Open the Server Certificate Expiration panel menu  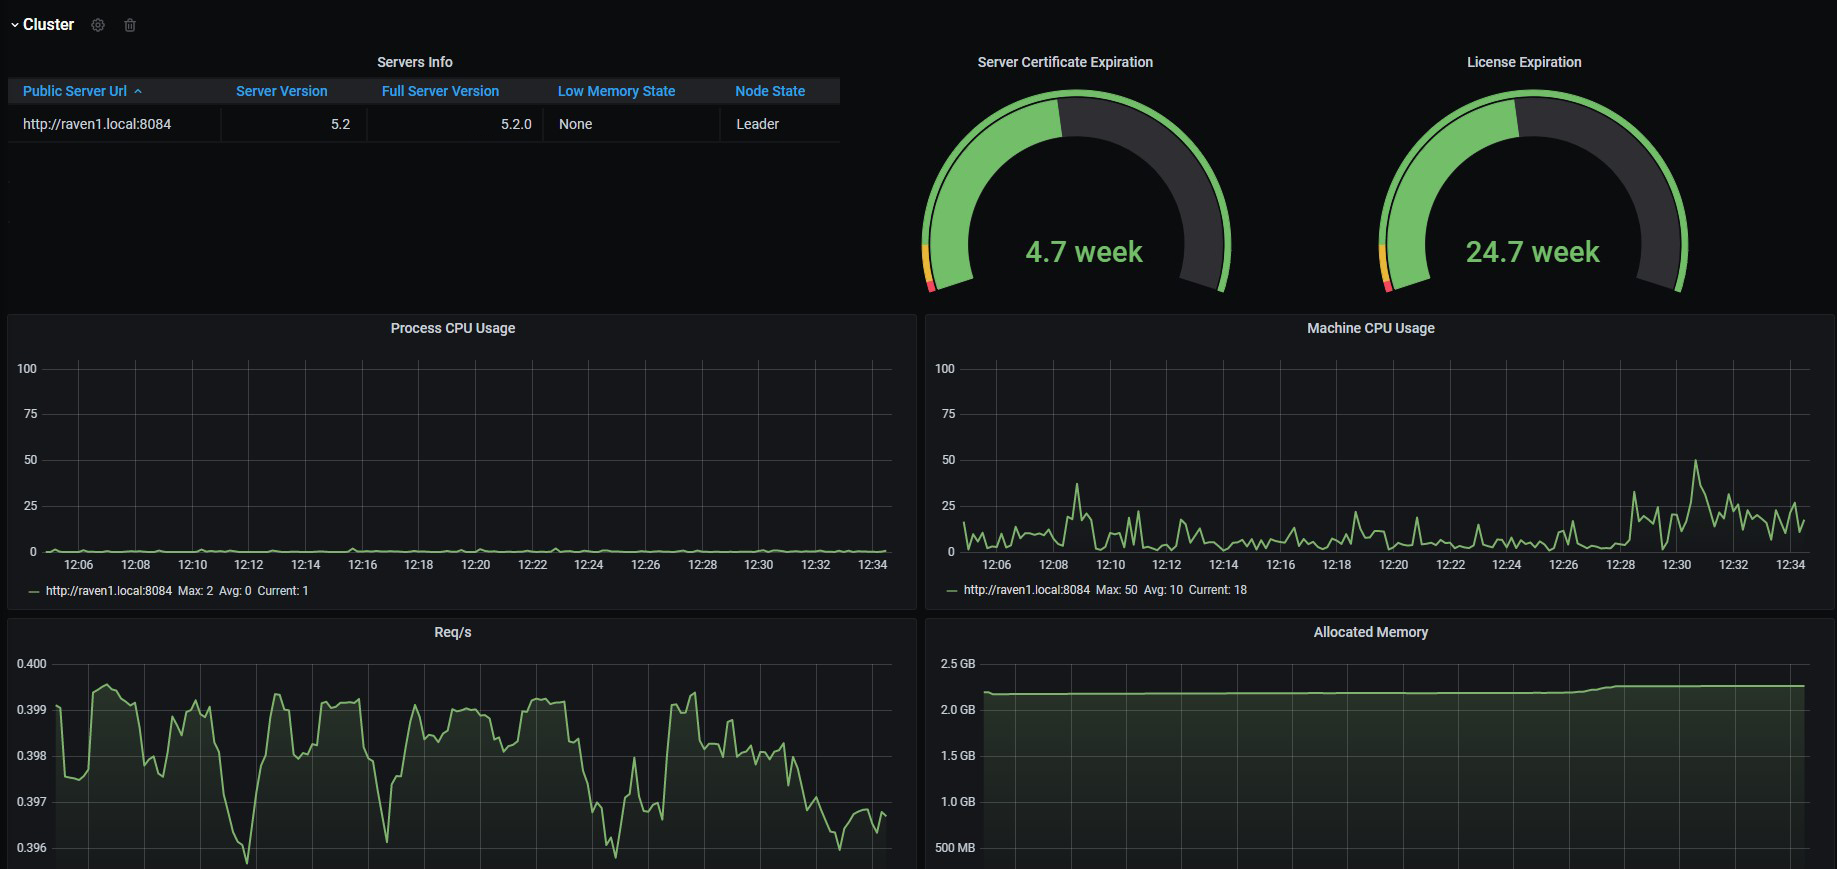(1065, 62)
